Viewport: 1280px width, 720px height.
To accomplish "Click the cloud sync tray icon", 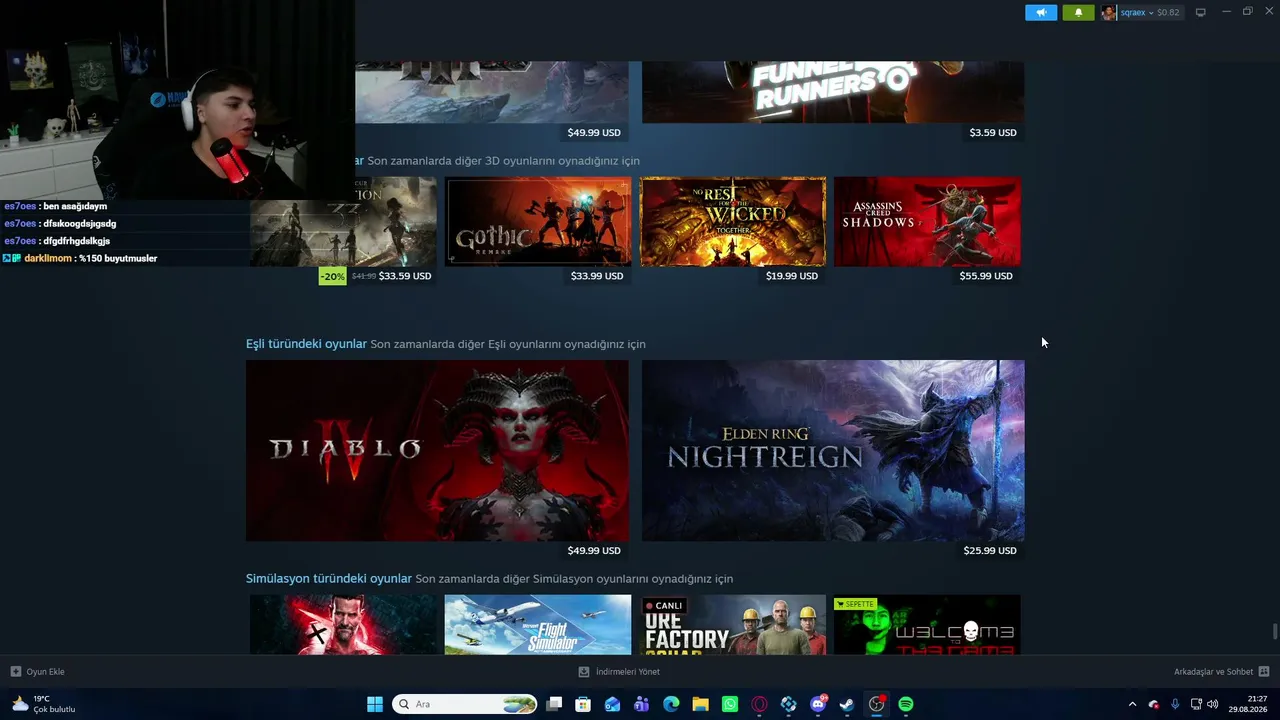I will pos(1154,705).
